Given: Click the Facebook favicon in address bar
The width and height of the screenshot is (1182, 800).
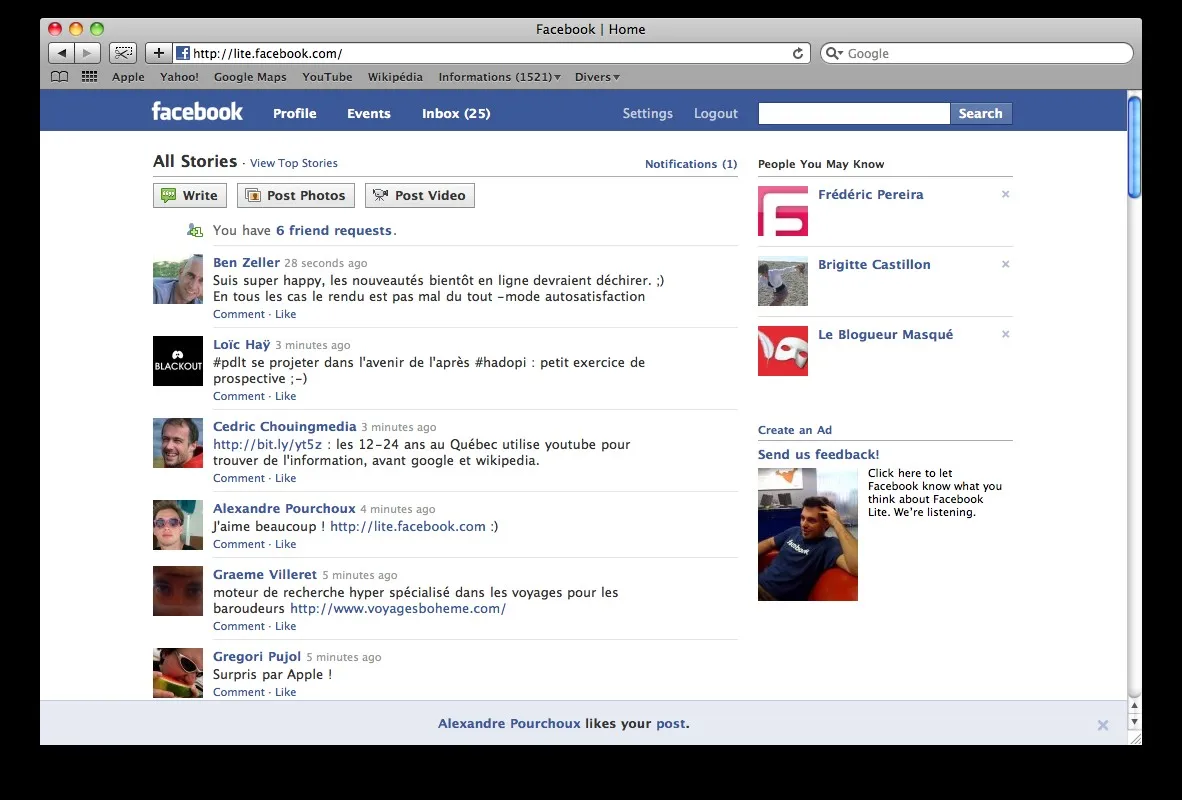Looking at the screenshot, I should [182, 53].
